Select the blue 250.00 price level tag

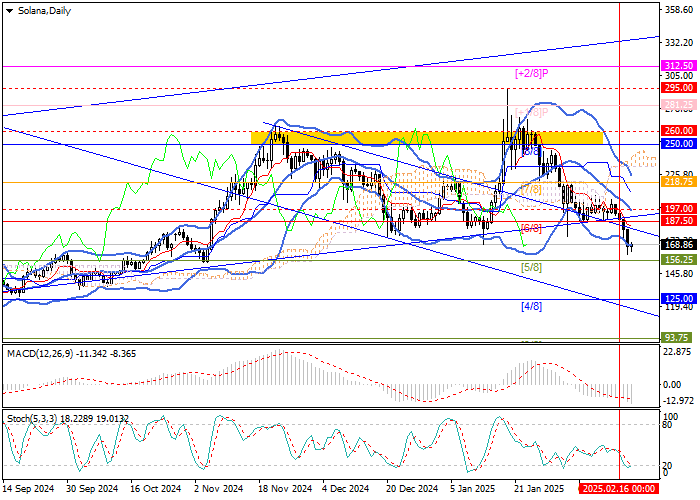click(x=680, y=144)
